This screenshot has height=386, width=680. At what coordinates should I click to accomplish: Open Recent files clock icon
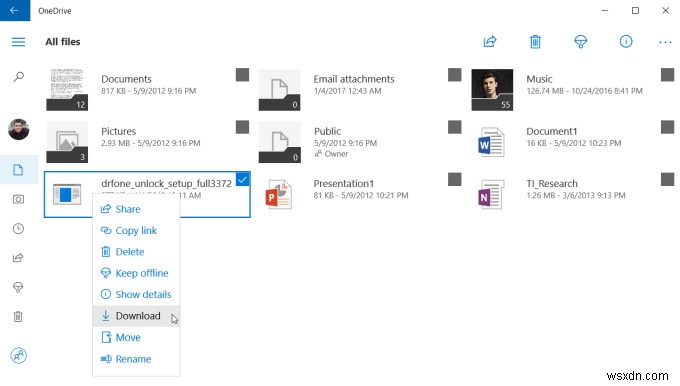tap(18, 229)
